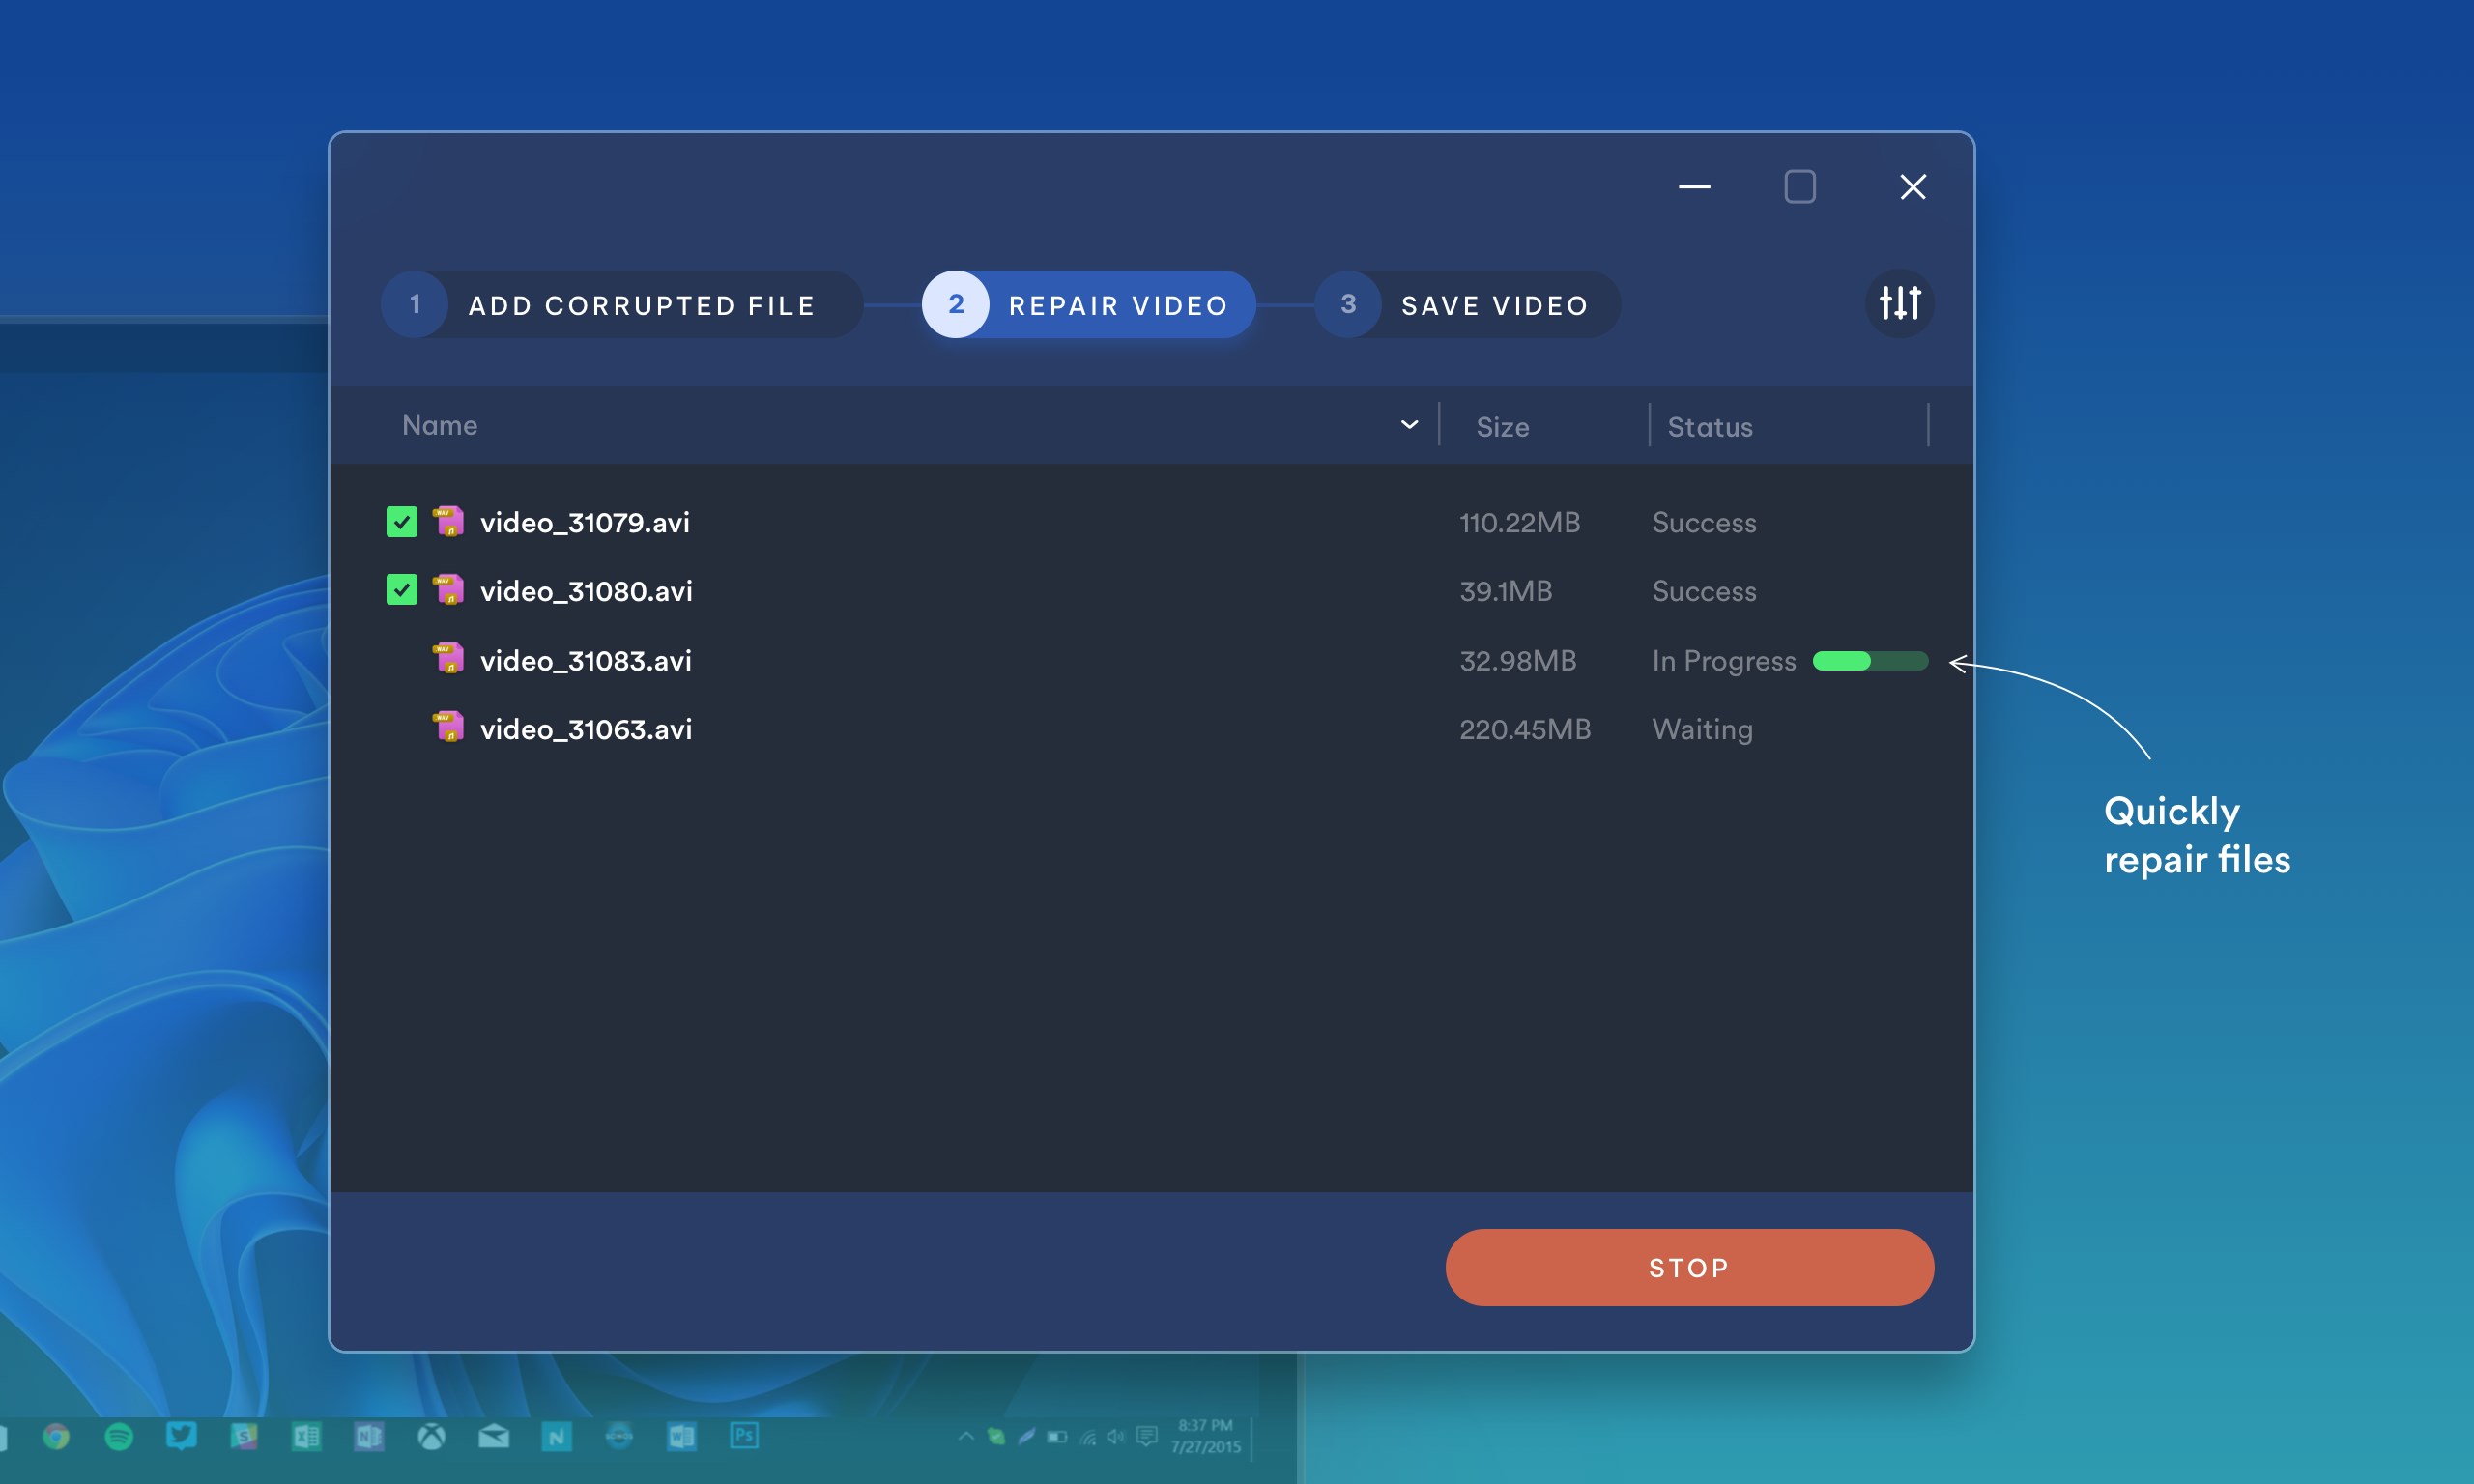Click the file icon for video_31079.avi
This screenshot has height=1484, width=2474.
tap(448, 521)
